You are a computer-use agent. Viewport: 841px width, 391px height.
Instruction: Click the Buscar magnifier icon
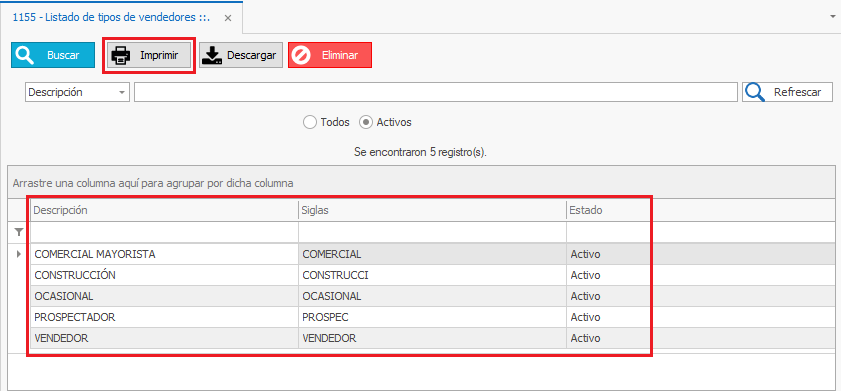coord(25,55)
